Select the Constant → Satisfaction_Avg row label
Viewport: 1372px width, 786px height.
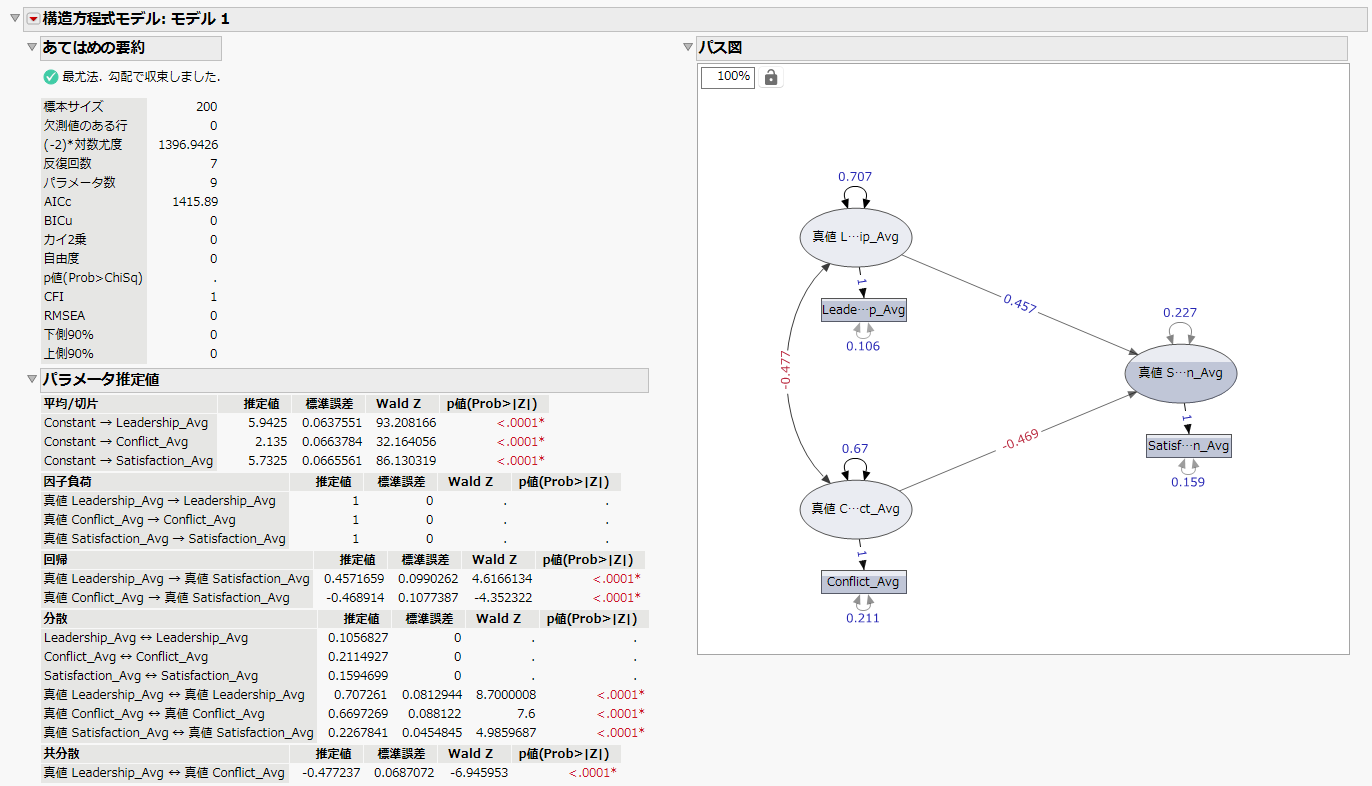coord(128,461)
